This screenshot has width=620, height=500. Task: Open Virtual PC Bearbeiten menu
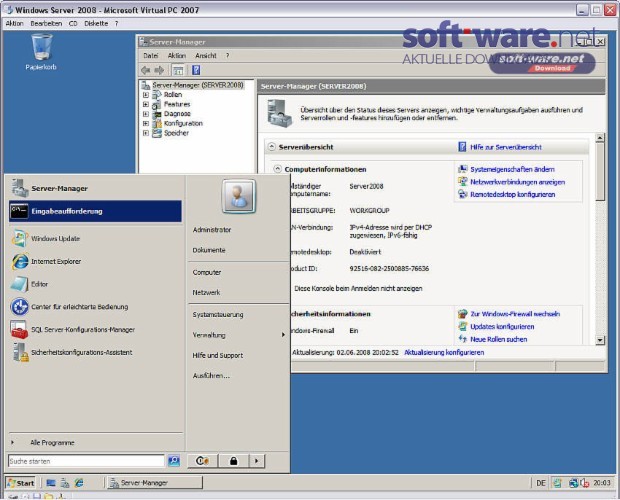coord(46,23)
